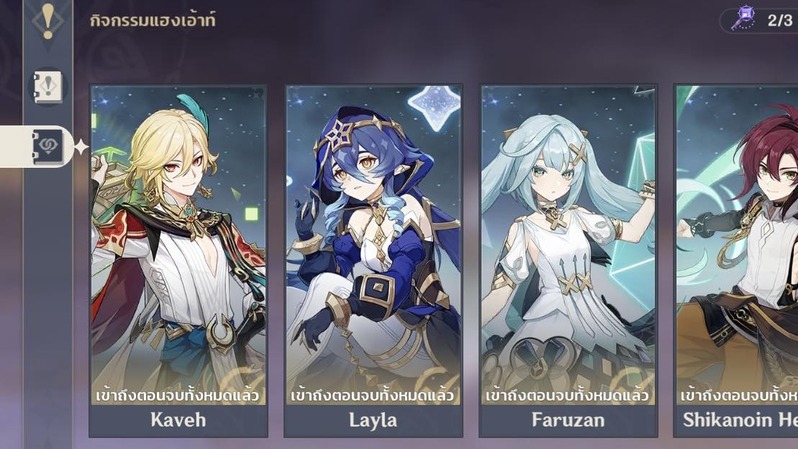Select the hangout events book tab
Viewport: 798px width, 449px height.
(x=48, y=146)
